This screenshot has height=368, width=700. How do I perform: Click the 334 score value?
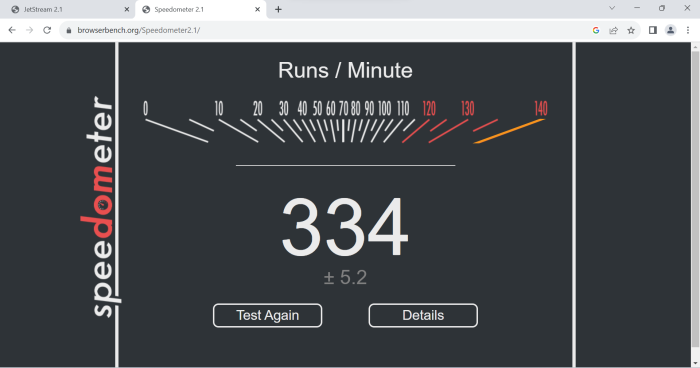pyautogui.click(x=345, y=227)
